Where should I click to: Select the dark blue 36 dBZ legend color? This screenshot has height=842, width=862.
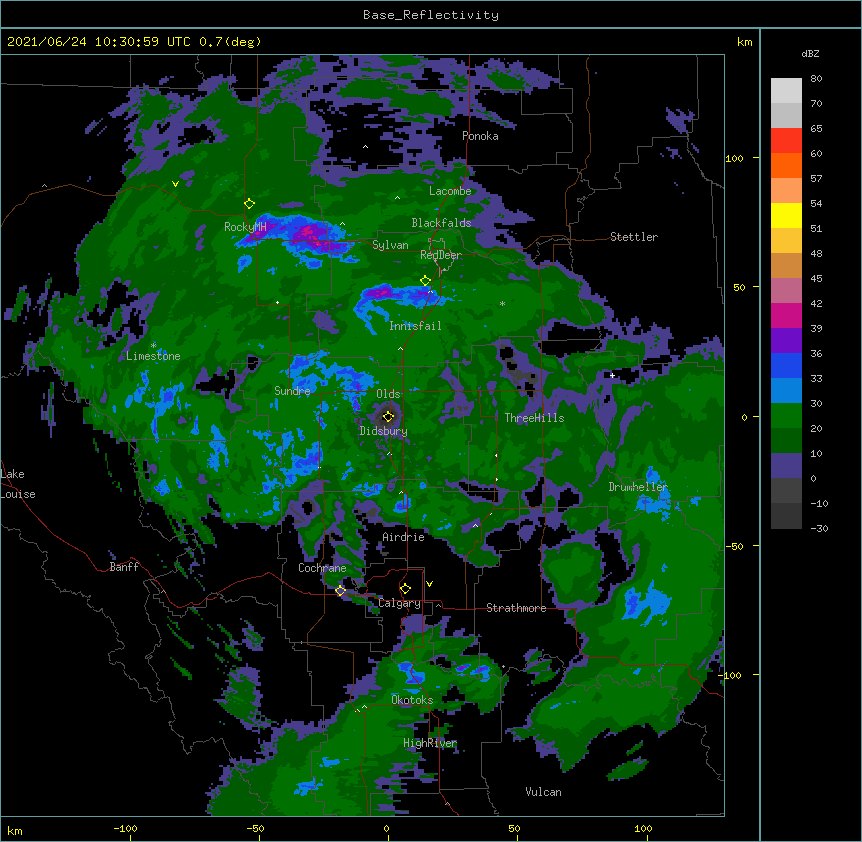pyautogui.click(x=786, y=365)
